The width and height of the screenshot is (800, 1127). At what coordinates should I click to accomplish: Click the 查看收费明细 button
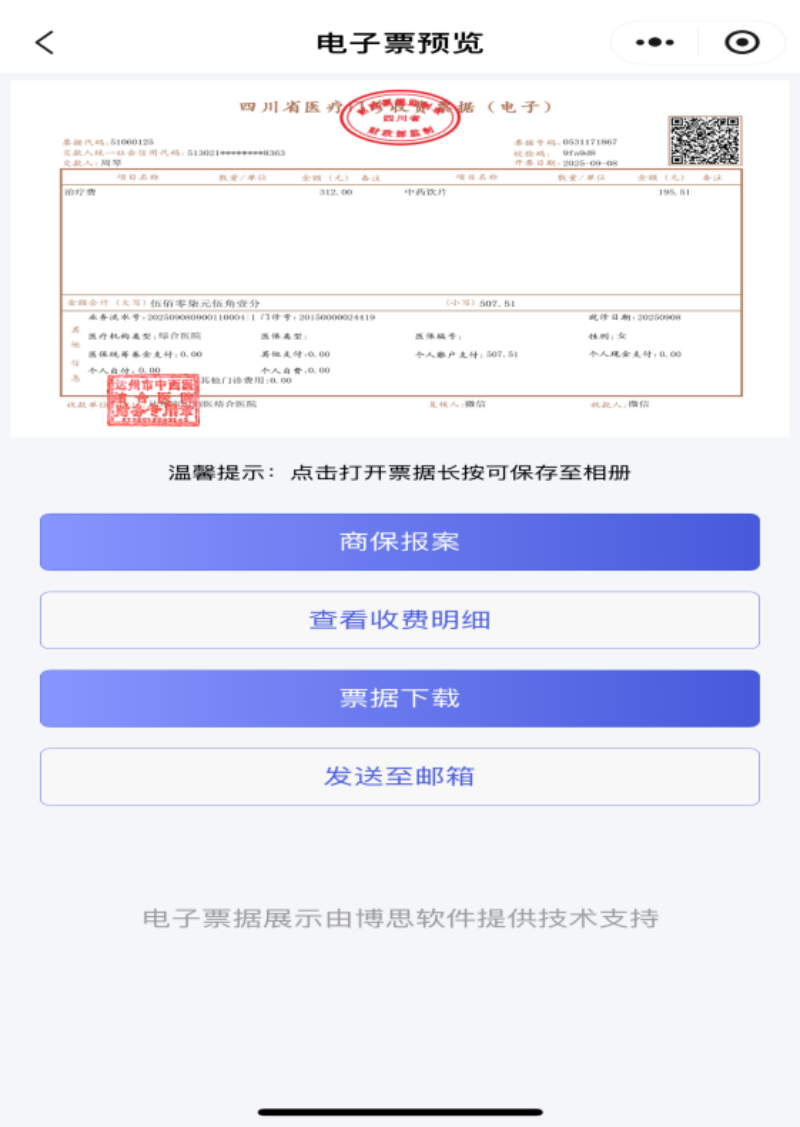click(x=400, y=620)
